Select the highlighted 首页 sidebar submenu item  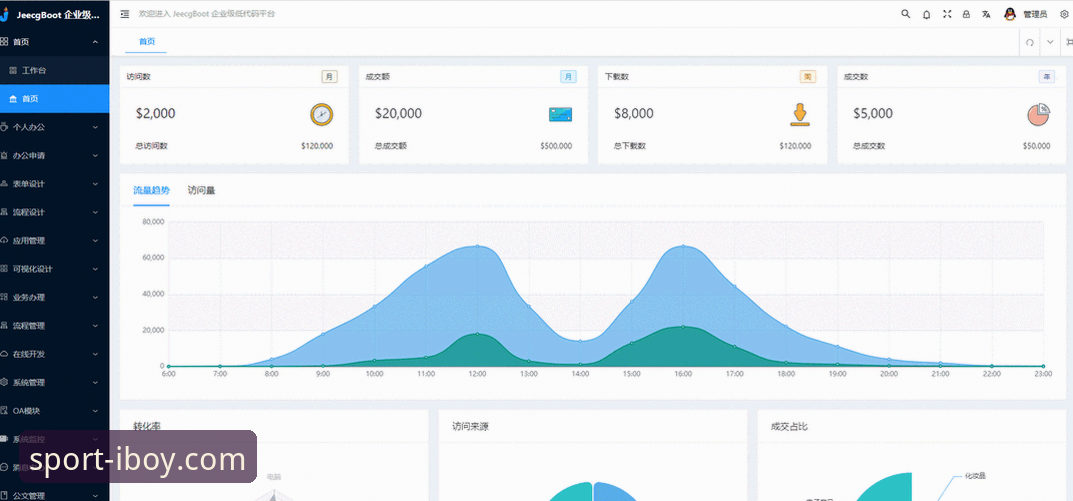pyautogui.click(x=55, y=99)
